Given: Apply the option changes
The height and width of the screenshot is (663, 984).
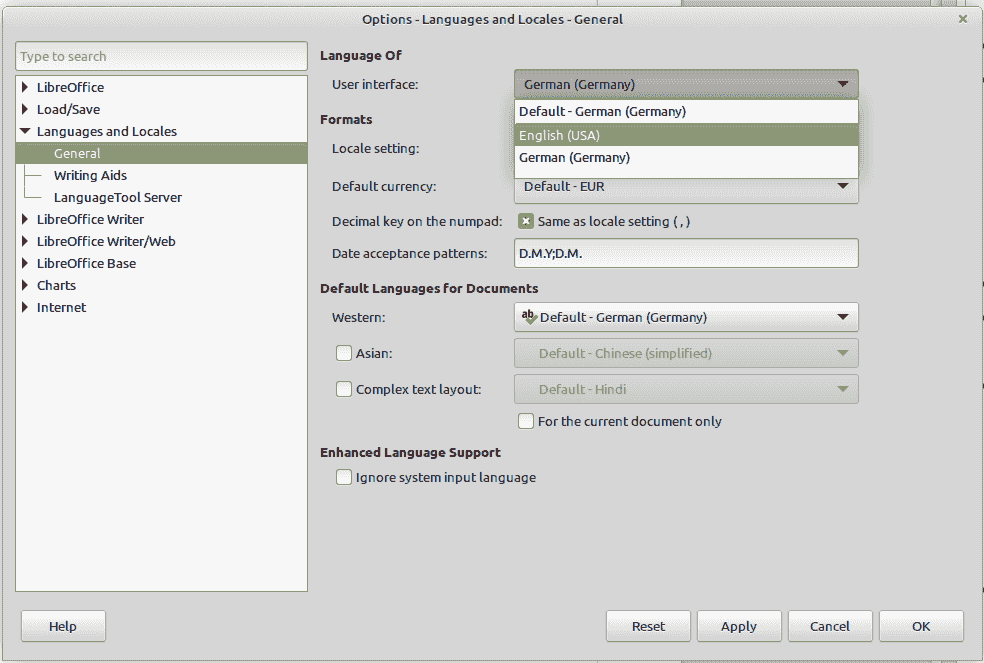Looking at the screenshot, I should [x=739, y=626].
